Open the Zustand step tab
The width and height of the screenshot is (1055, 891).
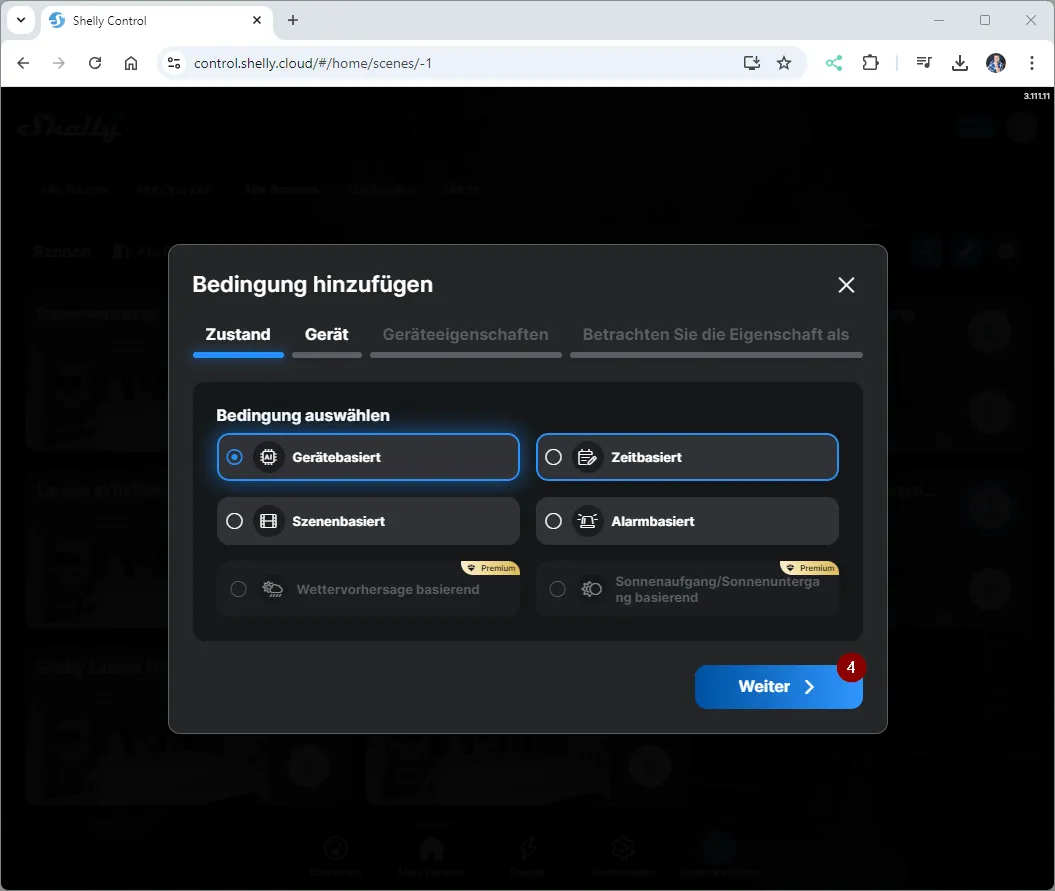tap(238, 334)
